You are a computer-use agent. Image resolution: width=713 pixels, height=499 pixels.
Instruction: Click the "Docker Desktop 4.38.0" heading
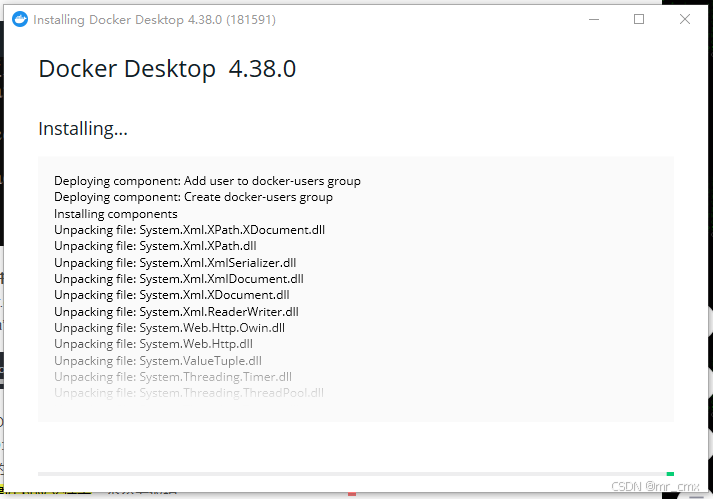tap(167, 69)
